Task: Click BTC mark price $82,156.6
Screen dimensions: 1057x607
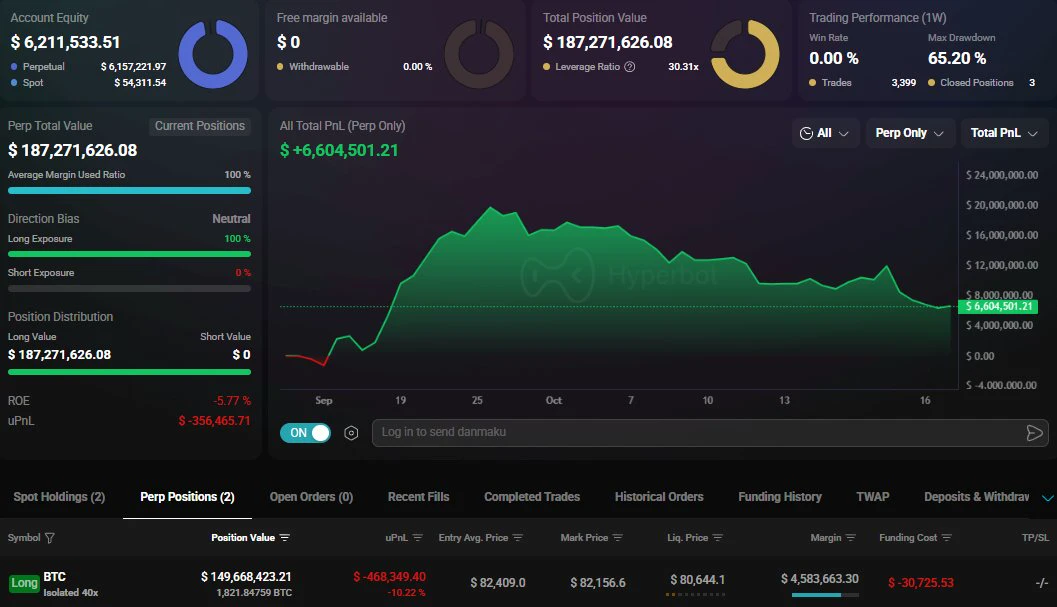Action: [598, 583]
